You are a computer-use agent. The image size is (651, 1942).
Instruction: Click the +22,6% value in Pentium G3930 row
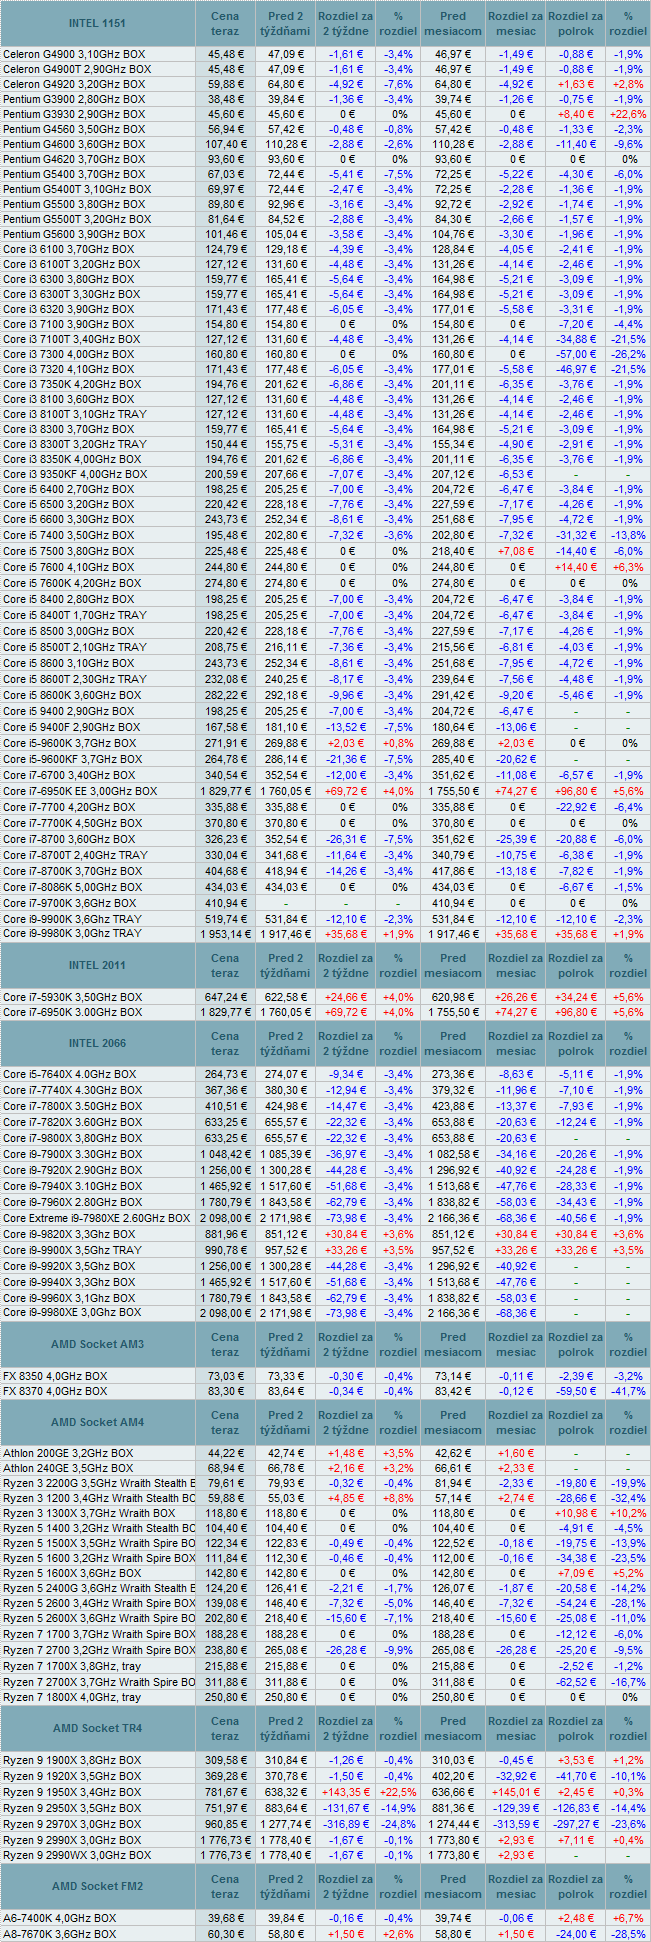(x=628, y=114)
